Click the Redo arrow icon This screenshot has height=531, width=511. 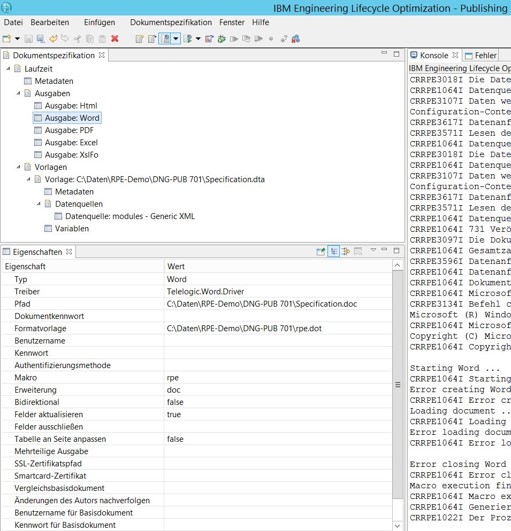coord(65,39)
